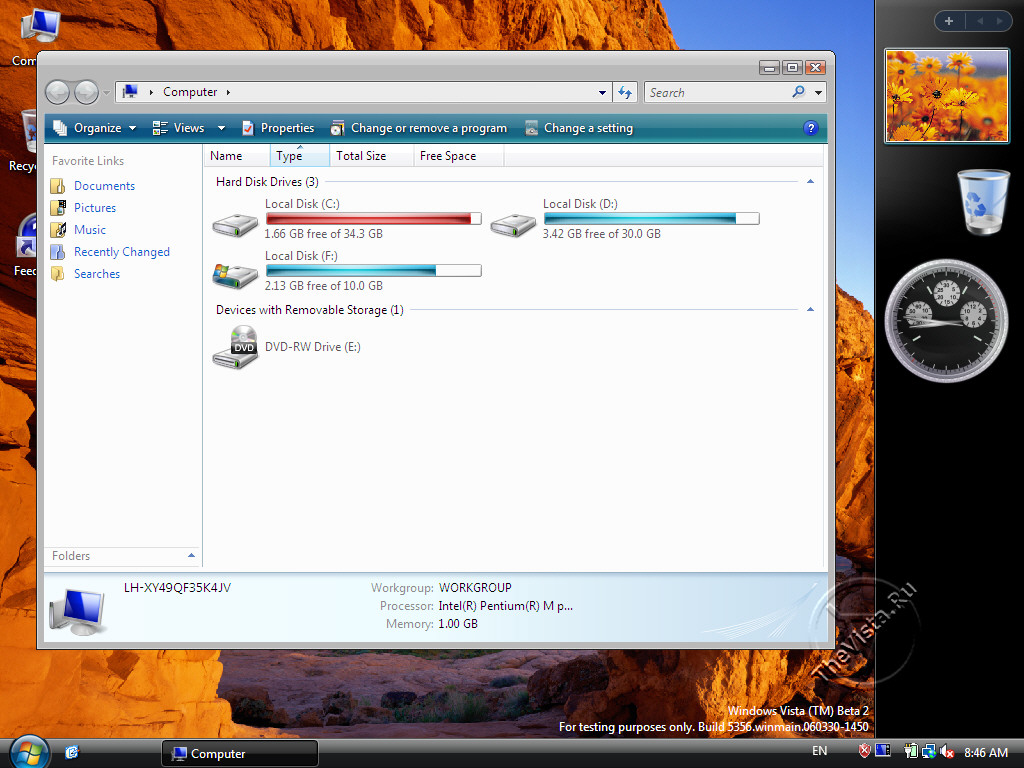Sort by the Free Space column header
The image size is (1024, 768).
click(x=448, y=156)
